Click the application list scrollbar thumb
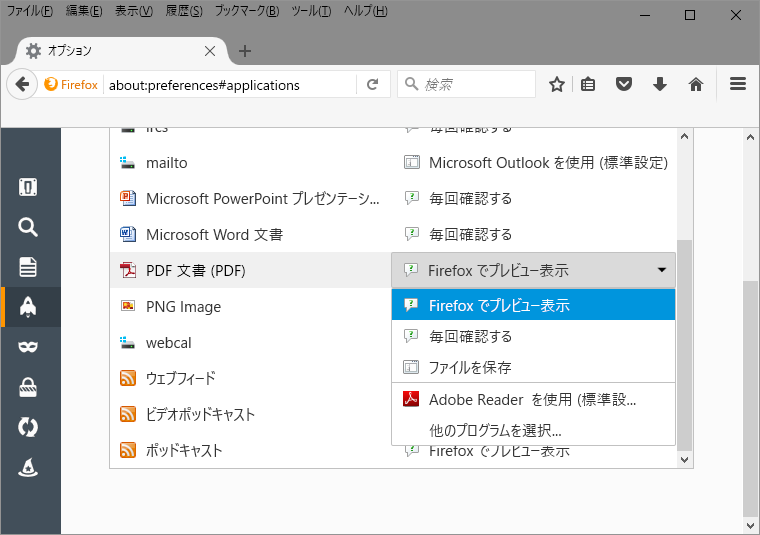760x535 pixels. (684, 345)
